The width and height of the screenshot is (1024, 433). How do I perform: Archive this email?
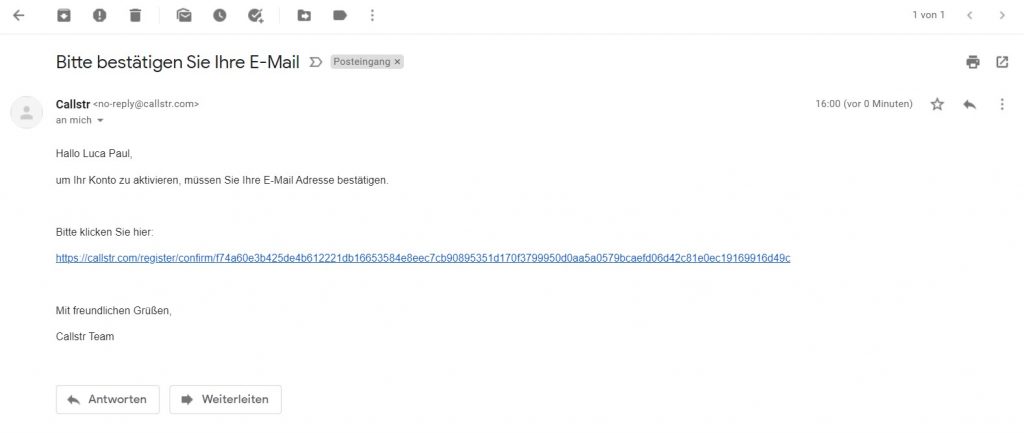tap(64, 15)
